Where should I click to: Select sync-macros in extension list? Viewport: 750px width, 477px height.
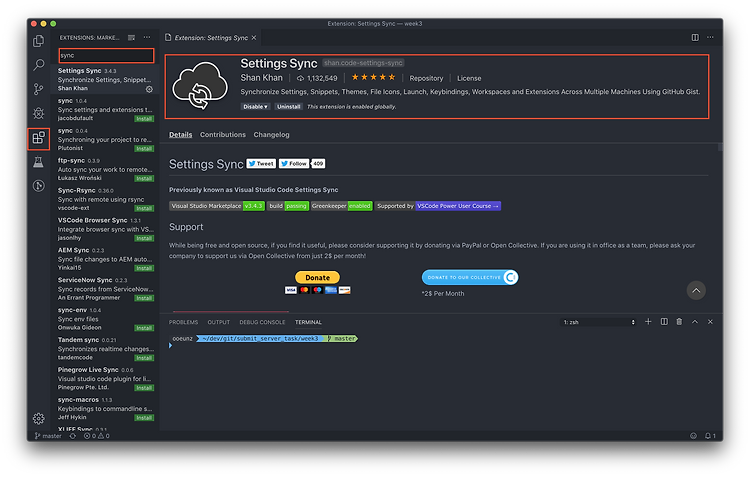105,408
